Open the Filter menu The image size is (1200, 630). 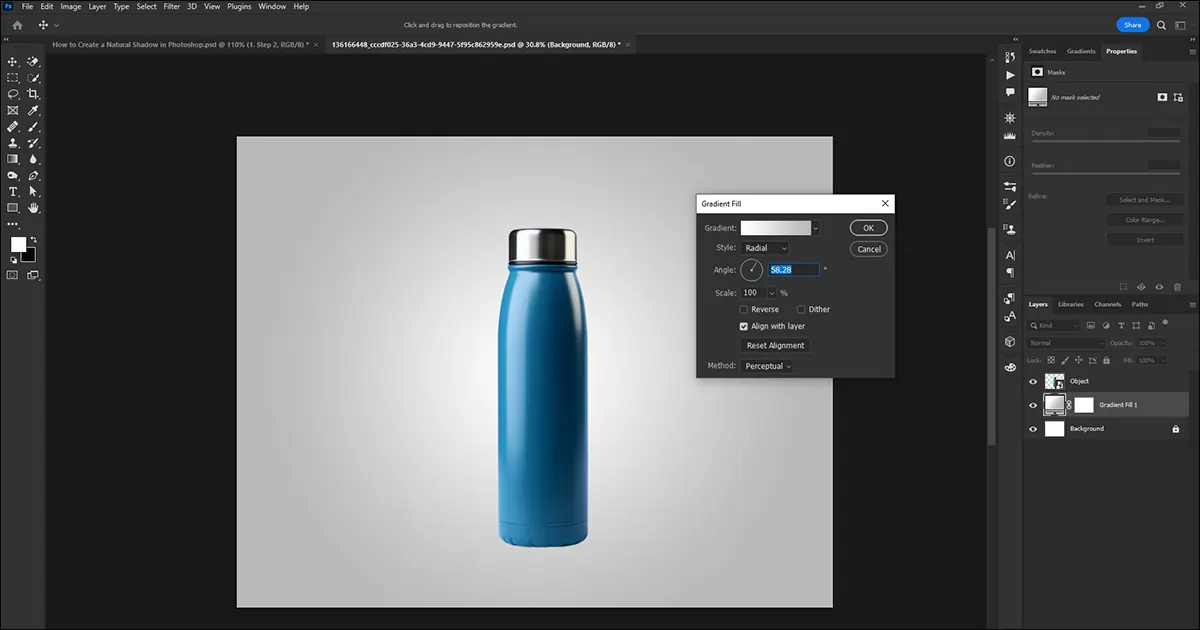(172, 6)
